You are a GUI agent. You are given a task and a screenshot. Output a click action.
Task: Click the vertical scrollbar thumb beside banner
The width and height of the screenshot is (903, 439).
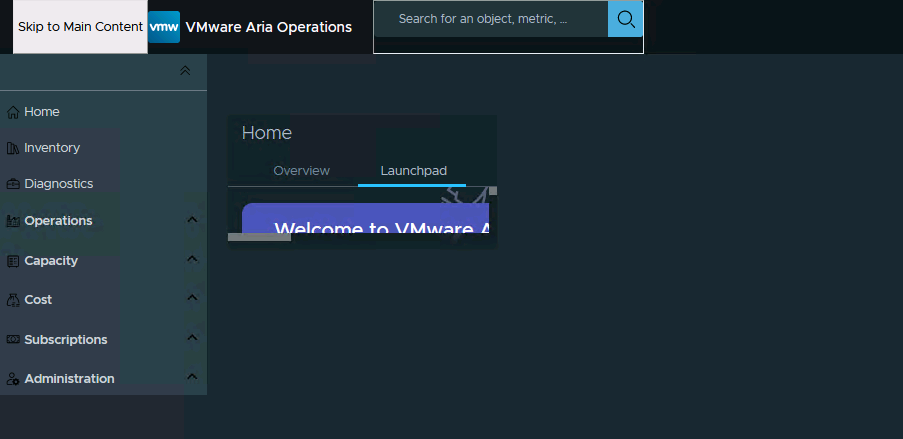coord(493,191)
